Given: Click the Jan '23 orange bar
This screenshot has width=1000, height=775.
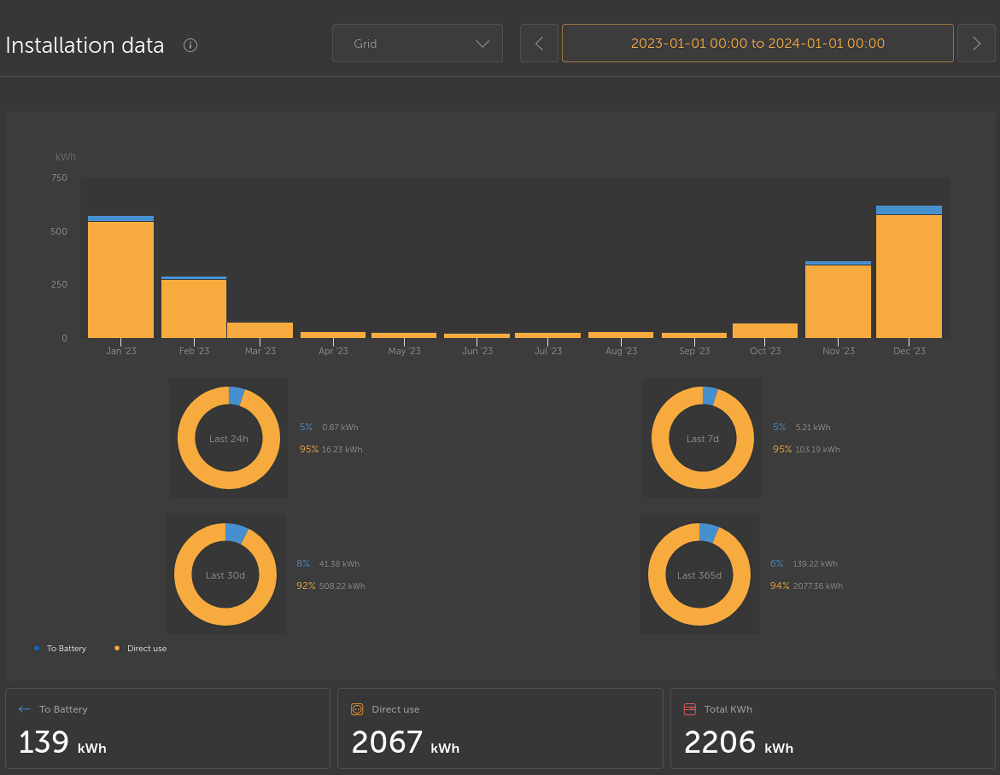Looking at the screenshot, I should coord(121,279).
